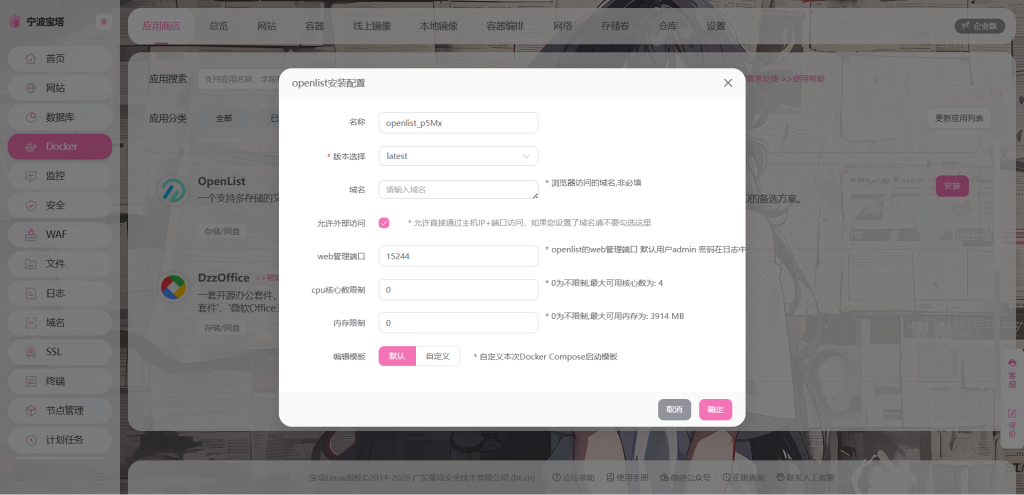Select the 默认 template option
1024x495 pixels.
(x=397, y=356)
